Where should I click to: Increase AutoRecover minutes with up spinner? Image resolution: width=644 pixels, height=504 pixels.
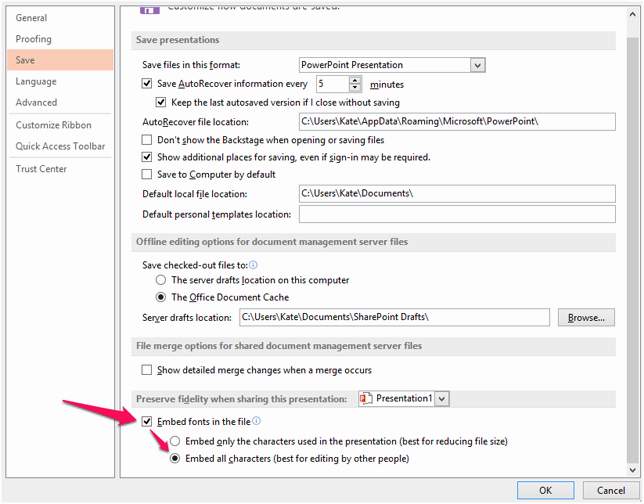[x=355, y=80]
